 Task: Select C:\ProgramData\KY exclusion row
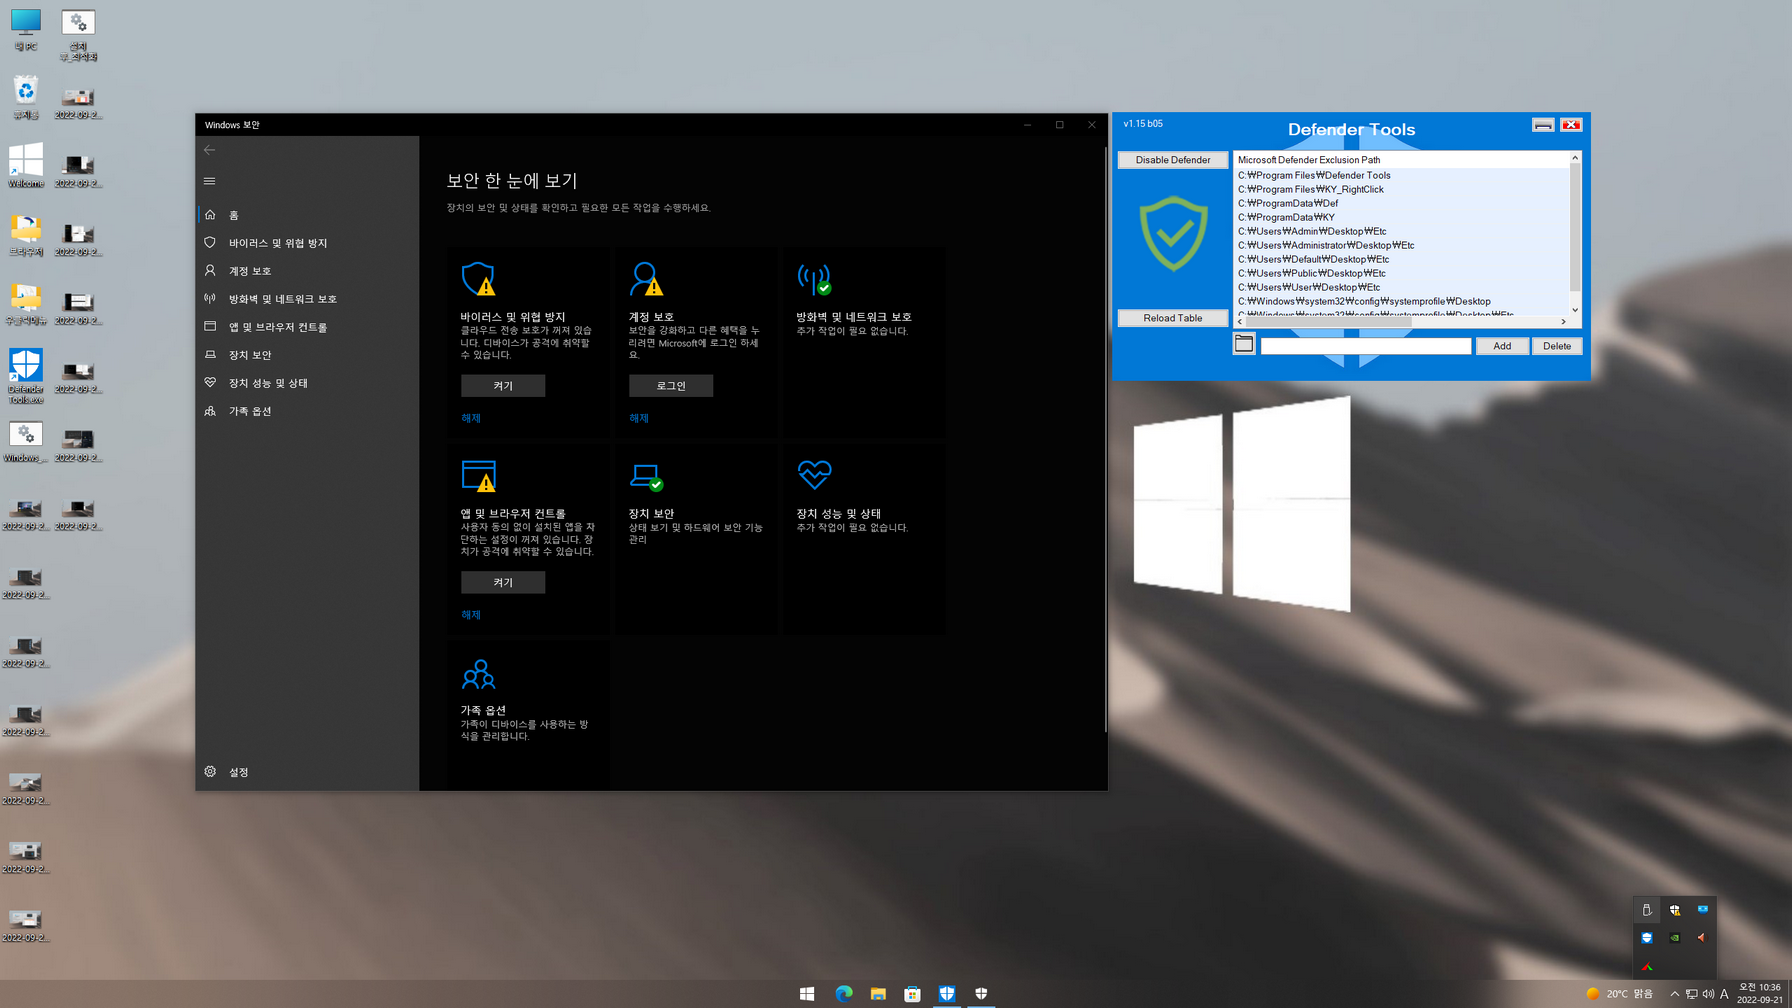click(x=1402, y=217)
